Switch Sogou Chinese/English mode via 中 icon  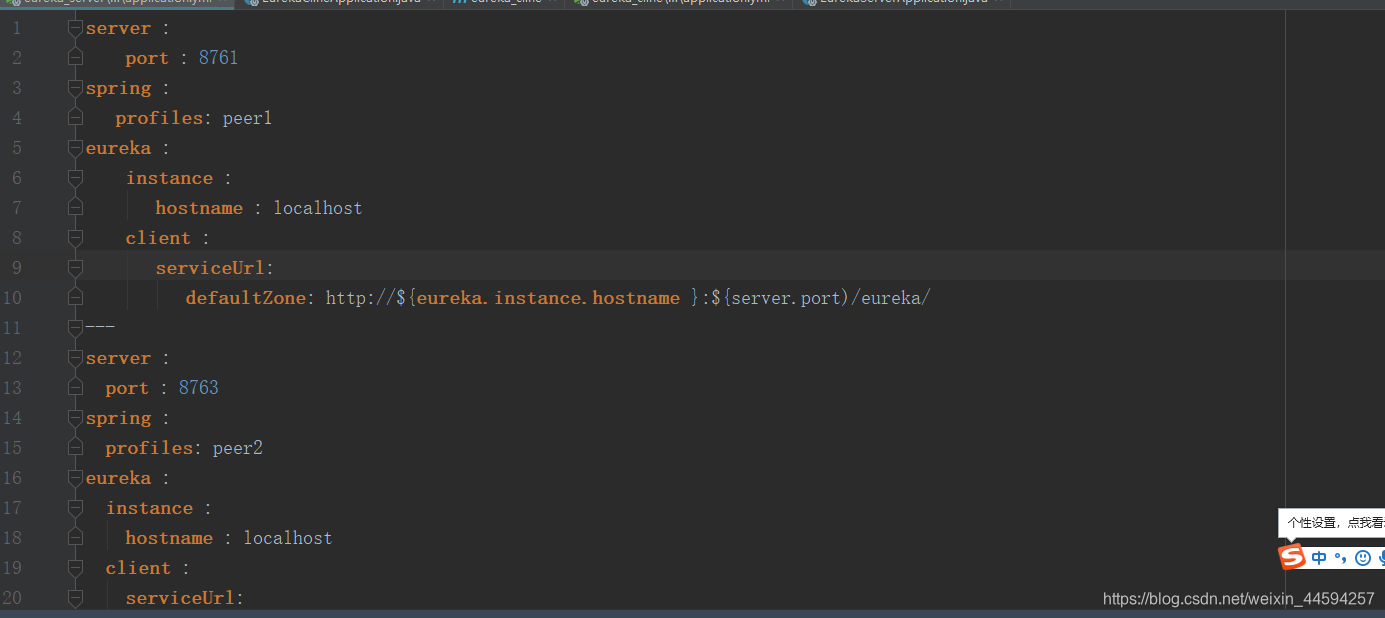(1319, 558)
